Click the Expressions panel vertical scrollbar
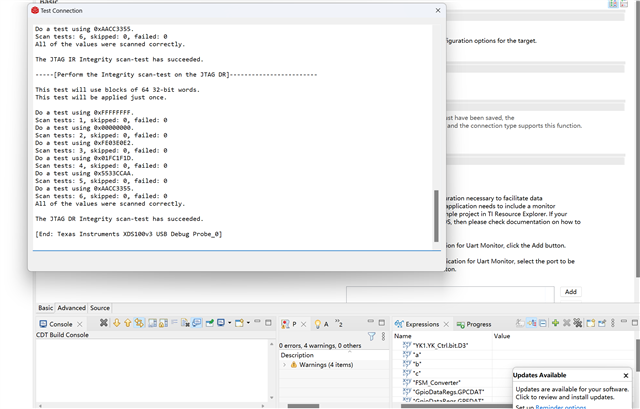The width and height of the screenshot is (640, 409). [638, 354]
